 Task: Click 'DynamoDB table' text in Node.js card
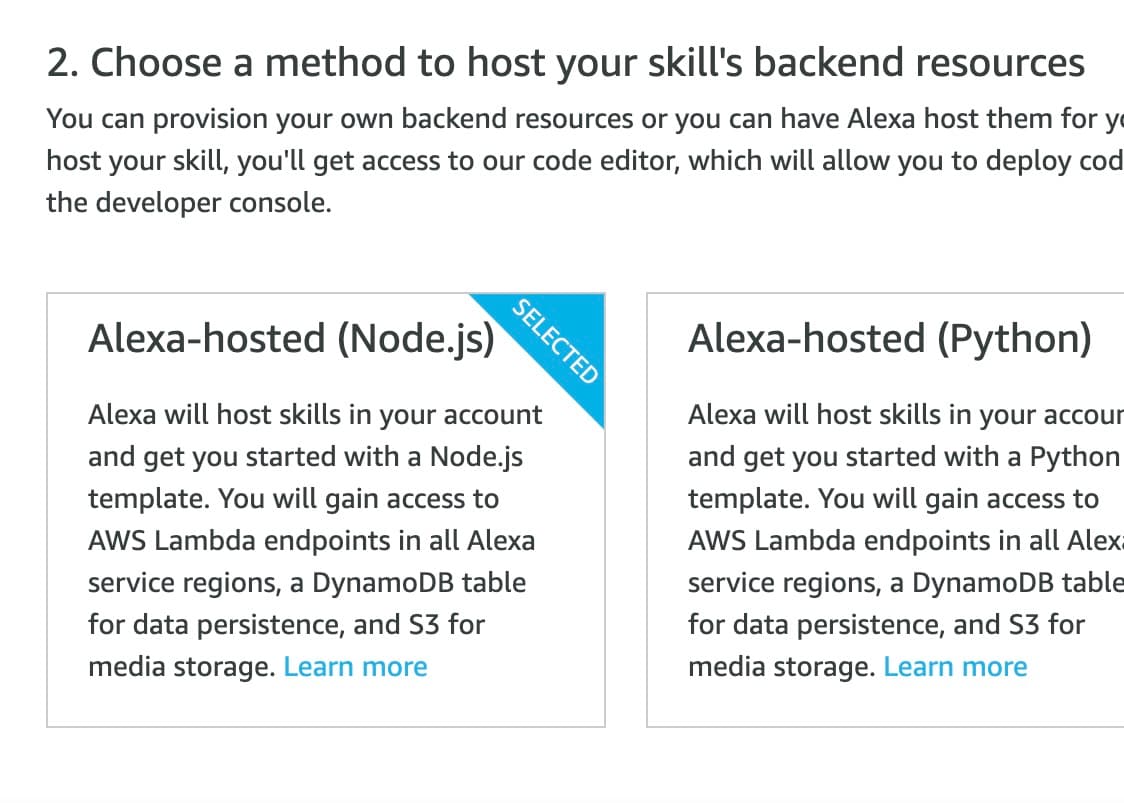pyautogui.click(x=419, y=583)
